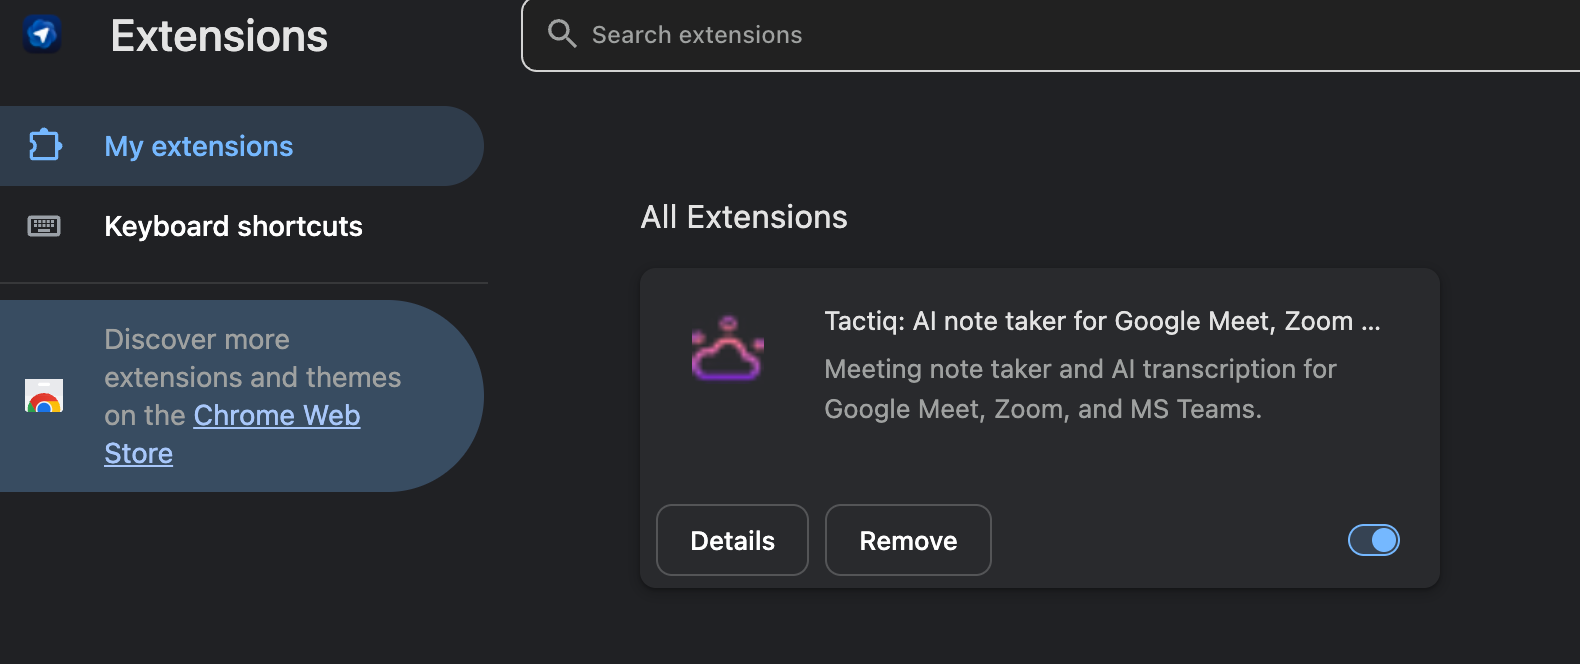
Task: Click the All Extensions heading
Action: [x=744, y=217]
